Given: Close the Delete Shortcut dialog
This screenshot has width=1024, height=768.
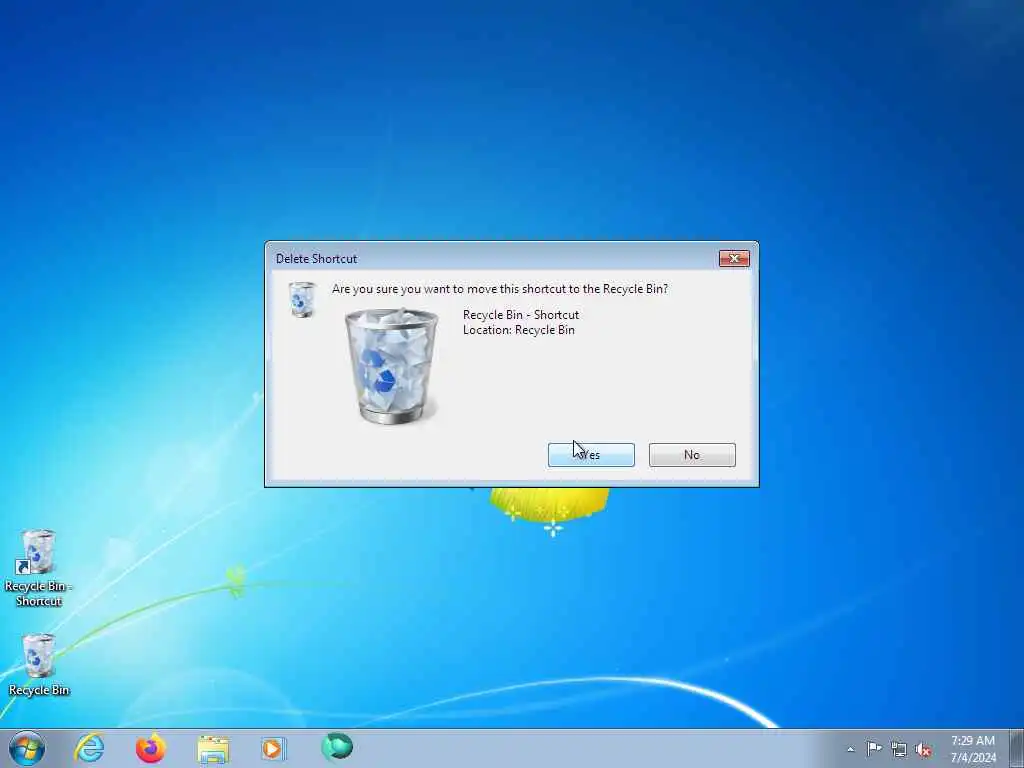Looking at the screenshot, I should pyautogui.click(x=734, y=259).
